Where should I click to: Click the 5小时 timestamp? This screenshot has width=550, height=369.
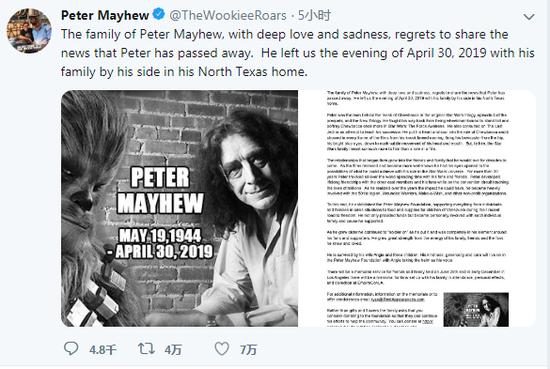tap(315, 15)
